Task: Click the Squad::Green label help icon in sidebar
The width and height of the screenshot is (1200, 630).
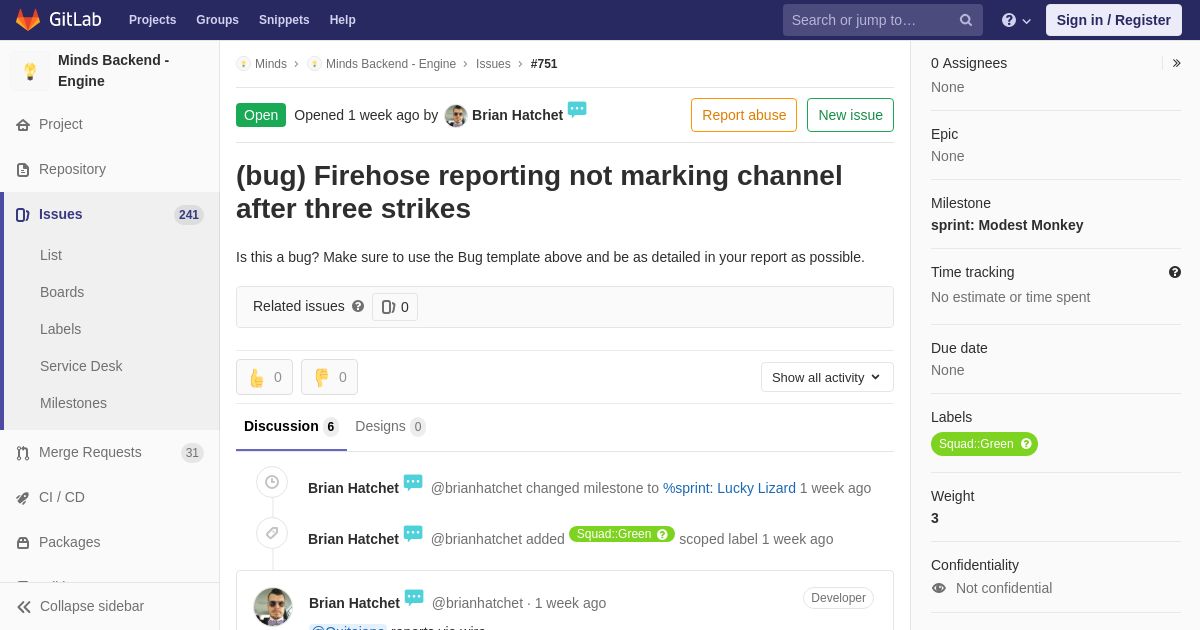Action: point(1026,444)
